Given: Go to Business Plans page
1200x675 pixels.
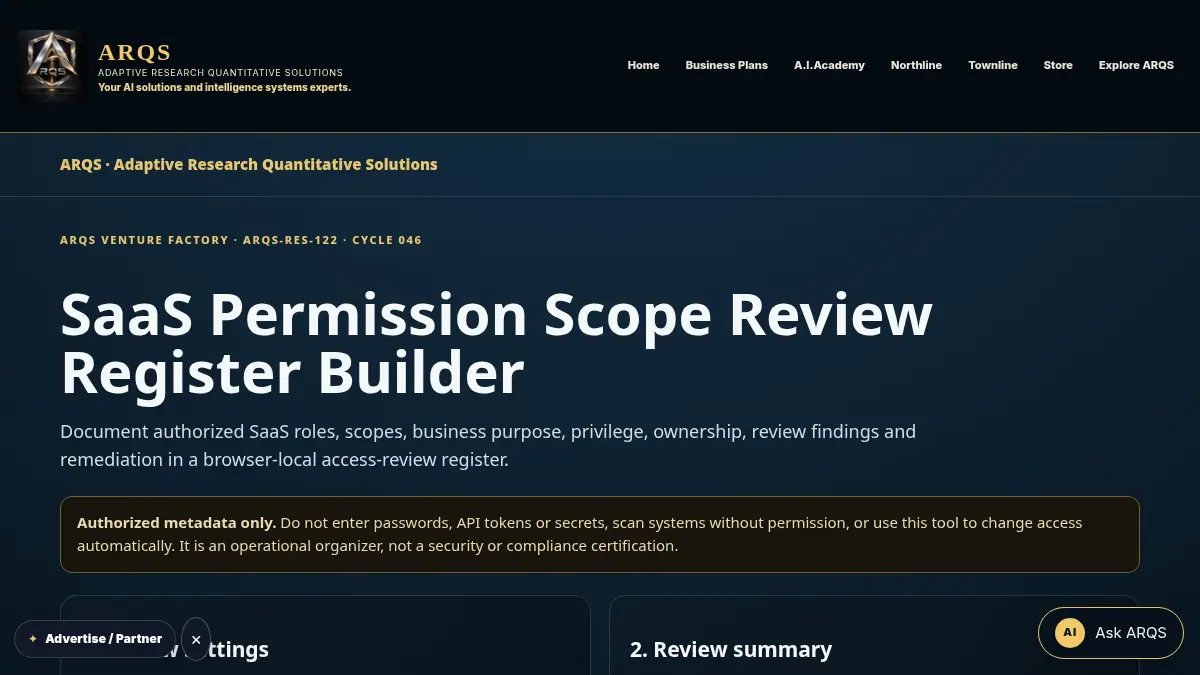Looking at the screenshot, I should 726,65.
